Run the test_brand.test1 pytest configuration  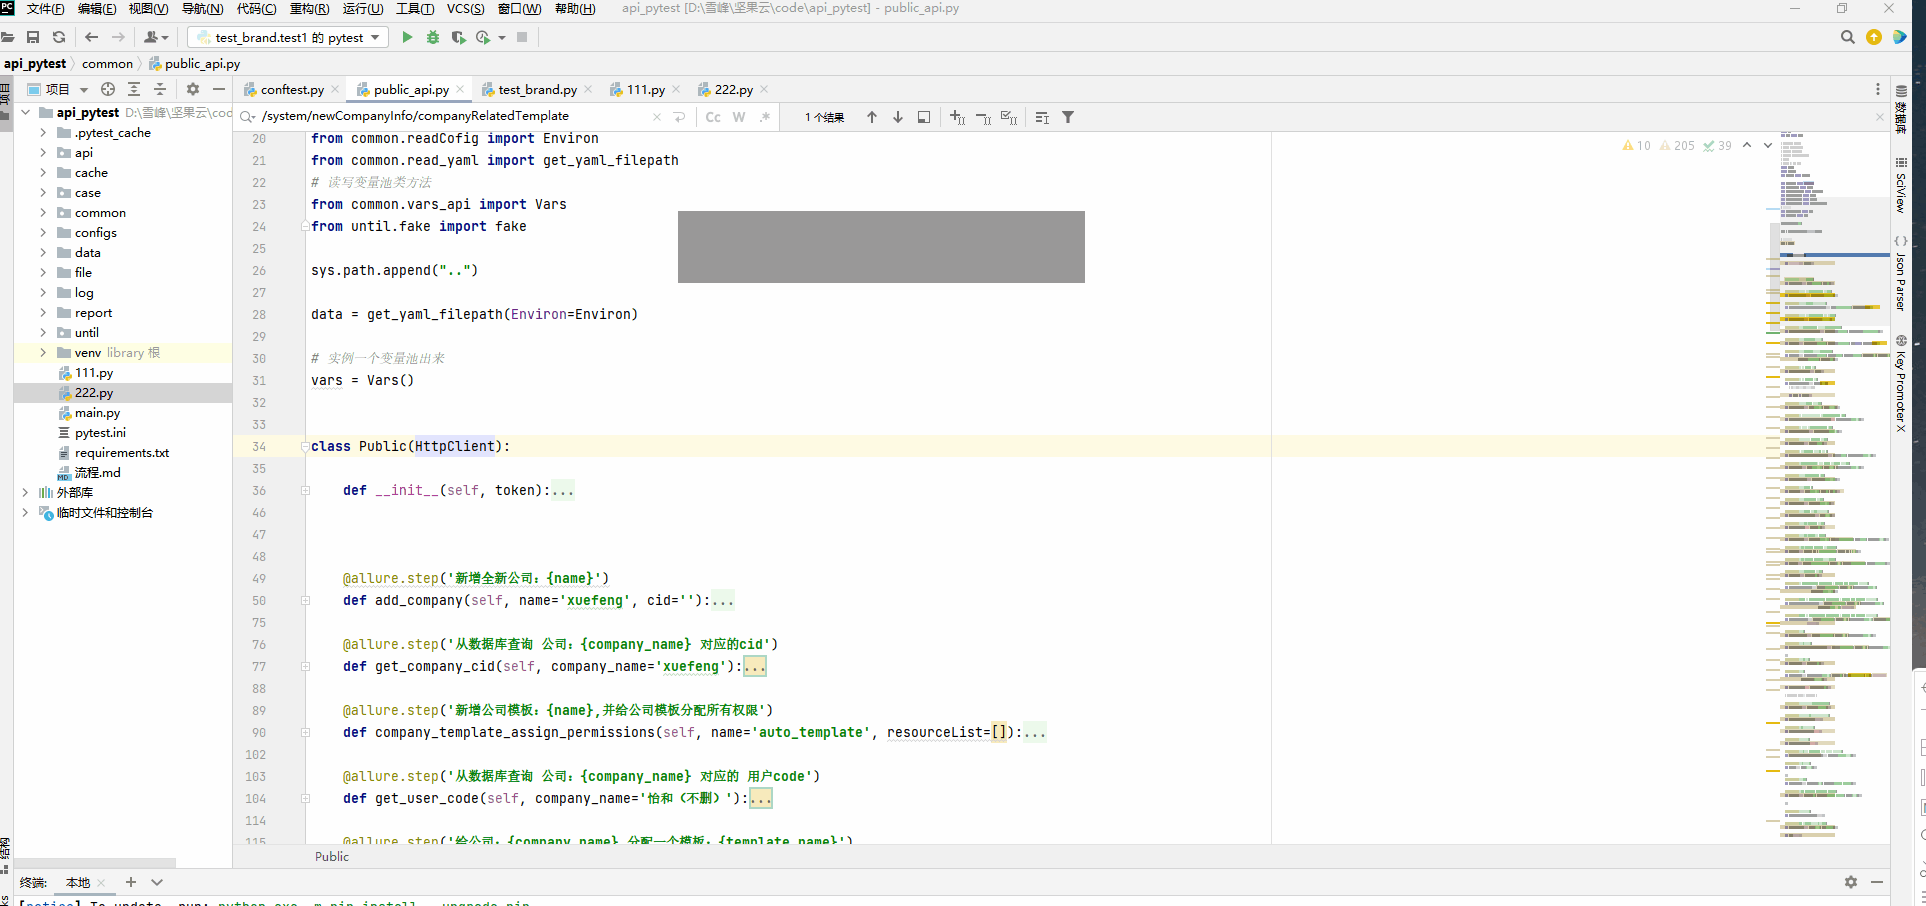coord(407,37)
